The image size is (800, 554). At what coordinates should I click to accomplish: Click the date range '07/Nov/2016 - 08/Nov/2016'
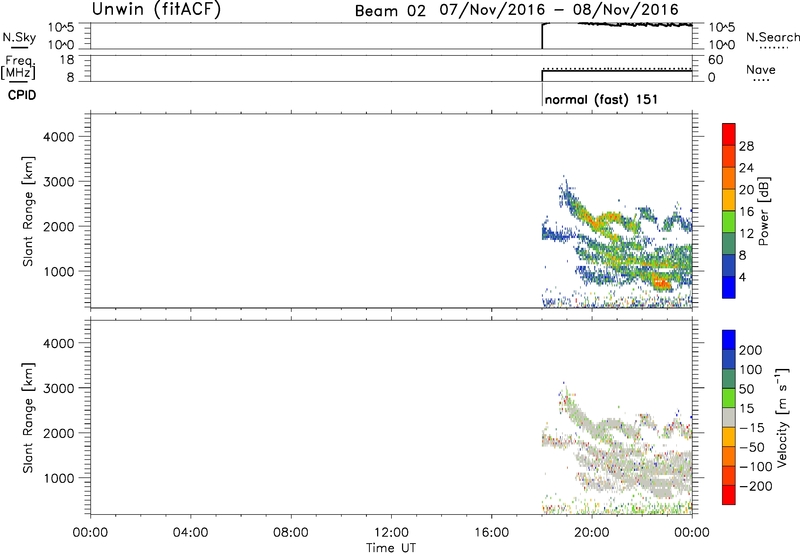click(x=559, y=10)
